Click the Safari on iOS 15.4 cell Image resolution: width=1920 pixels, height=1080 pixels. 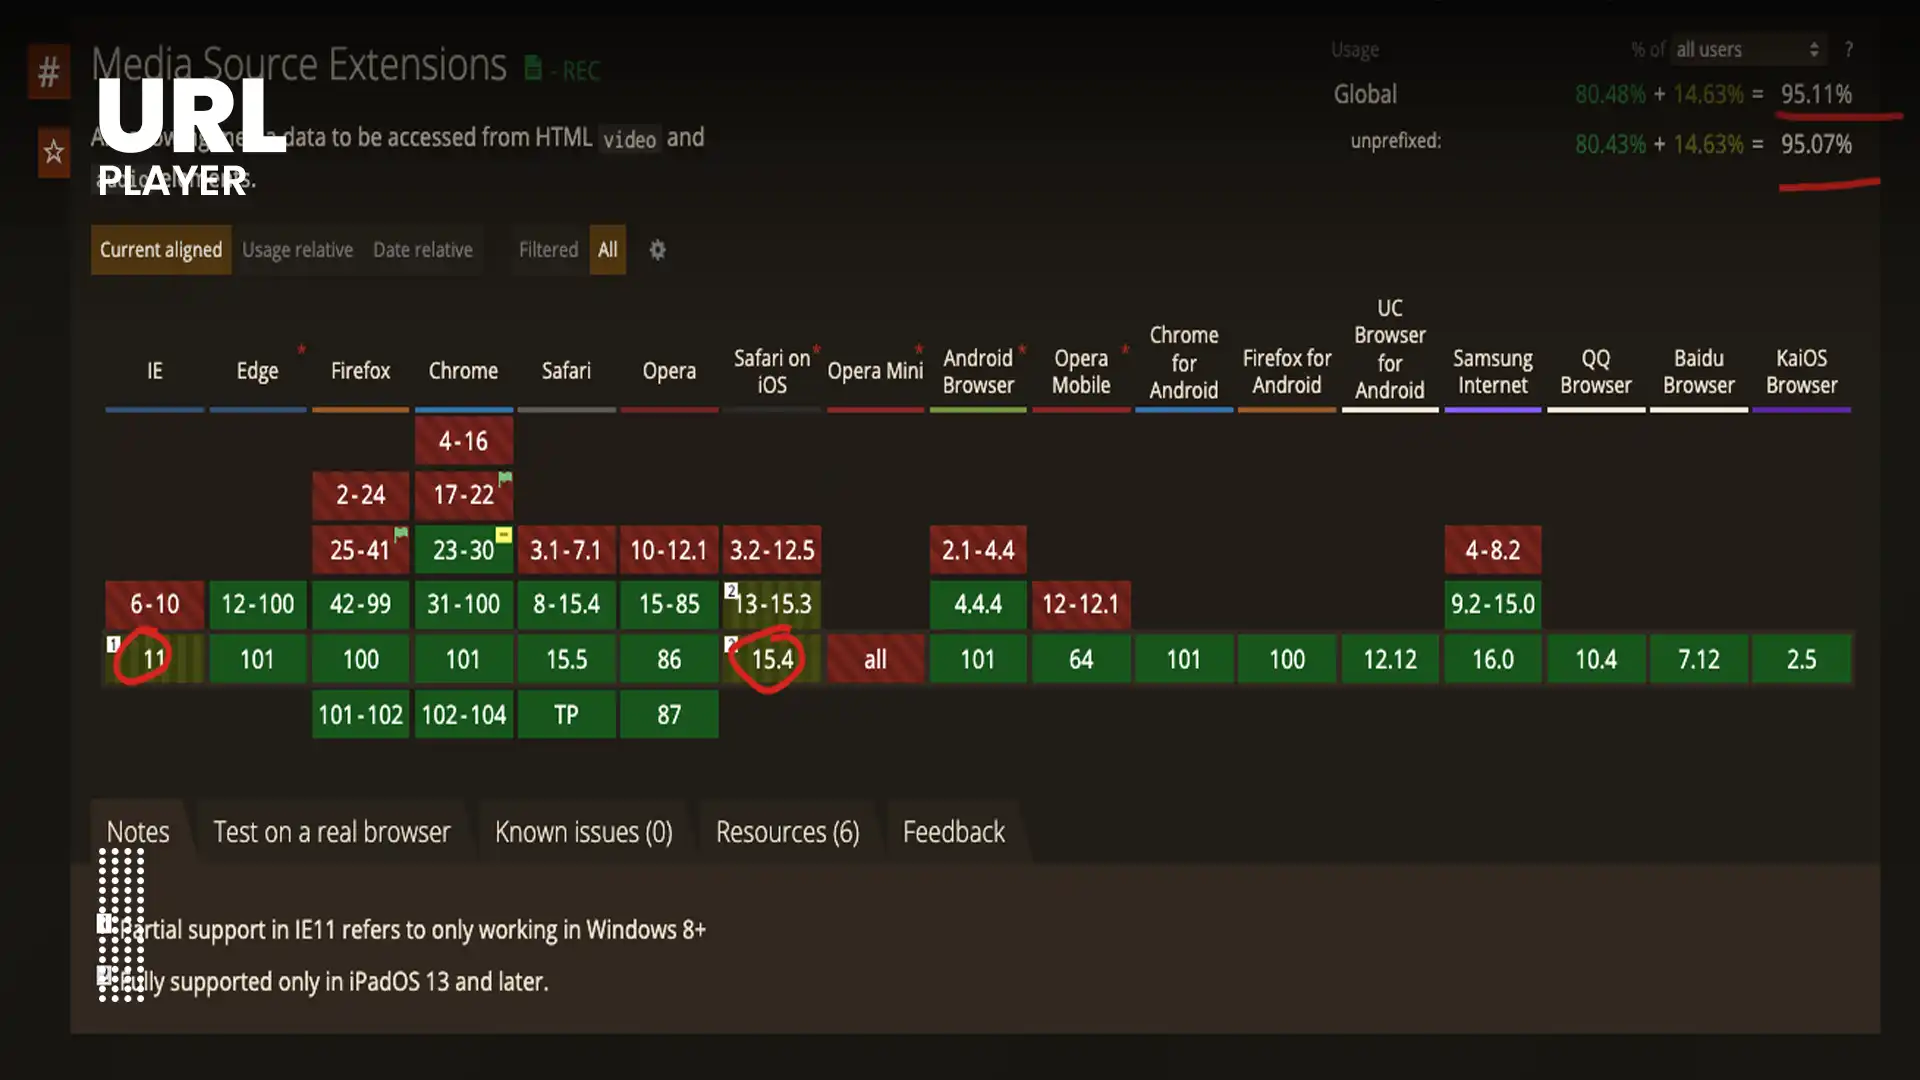coord(772,659)
